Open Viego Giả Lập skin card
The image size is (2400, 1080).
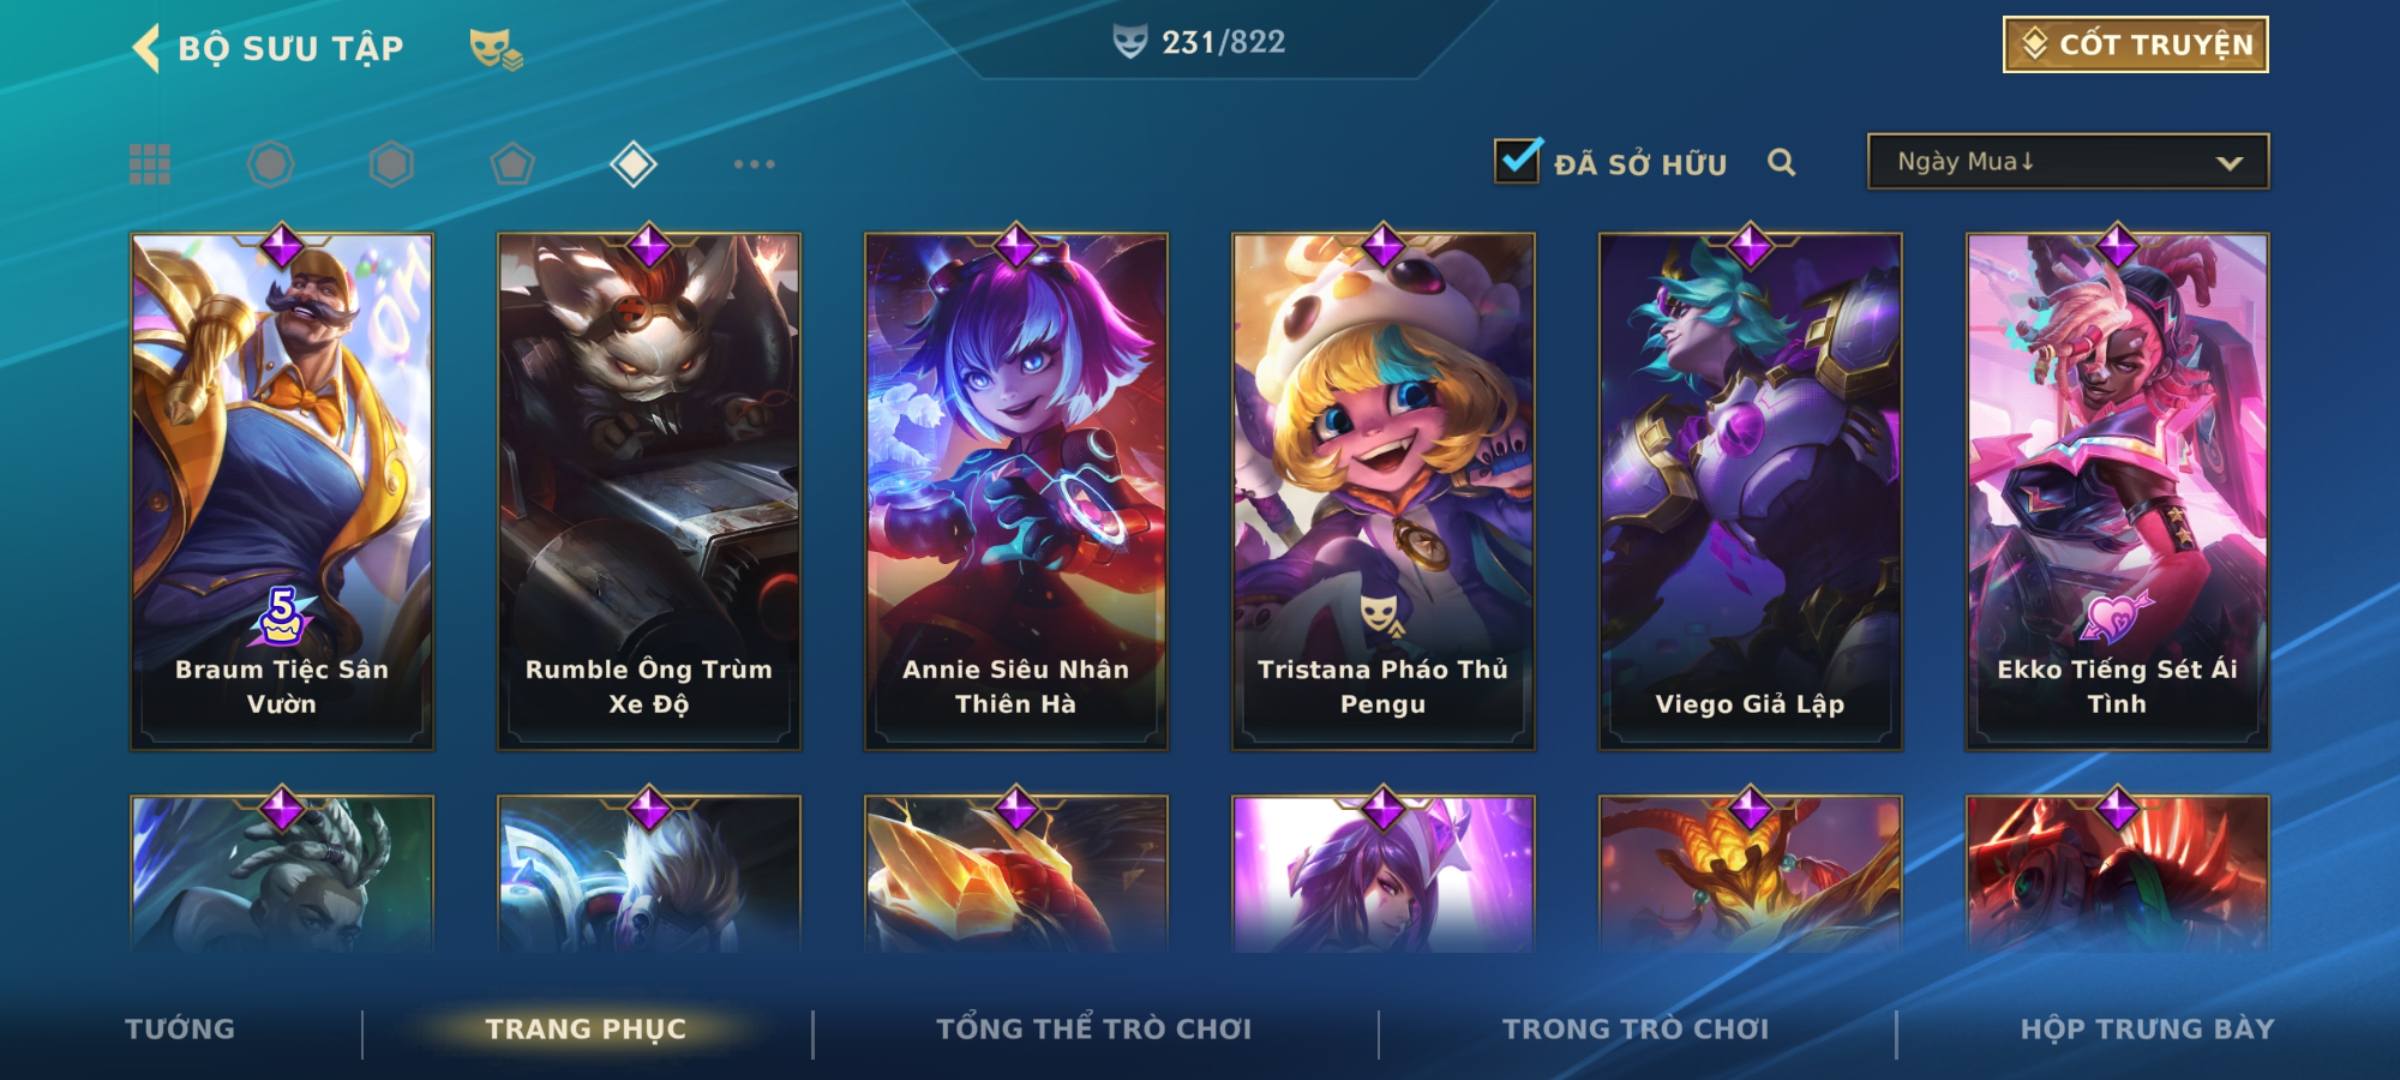(1750, 491)
